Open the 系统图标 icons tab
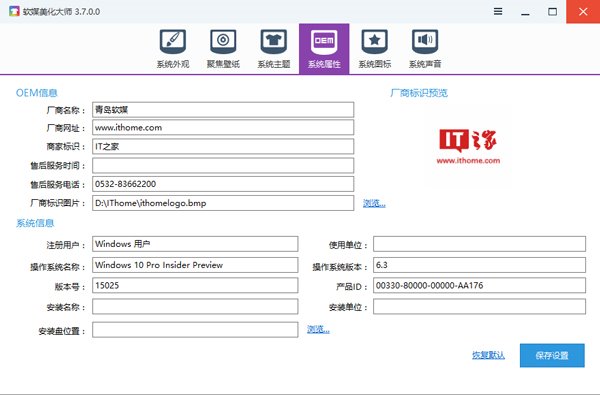The image size is (600, 395). pyautogui.click(x=375, y=49)
